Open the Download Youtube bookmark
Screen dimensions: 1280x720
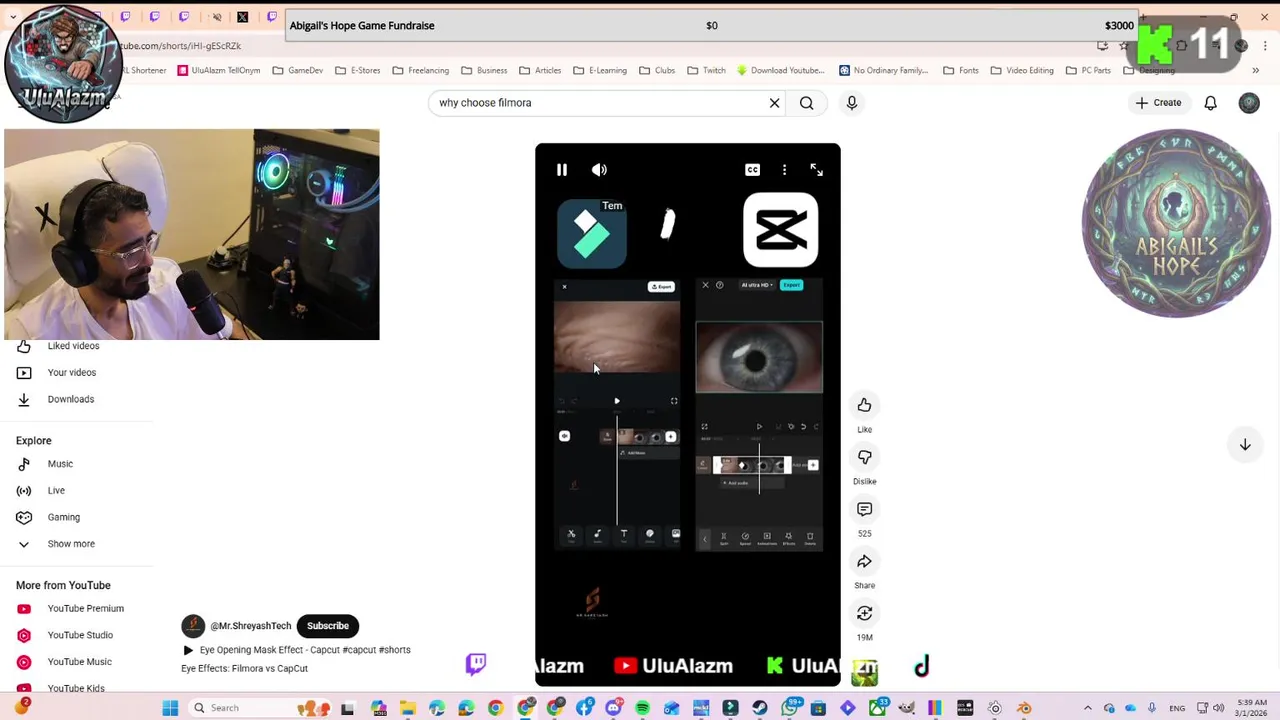coord(780,71)
